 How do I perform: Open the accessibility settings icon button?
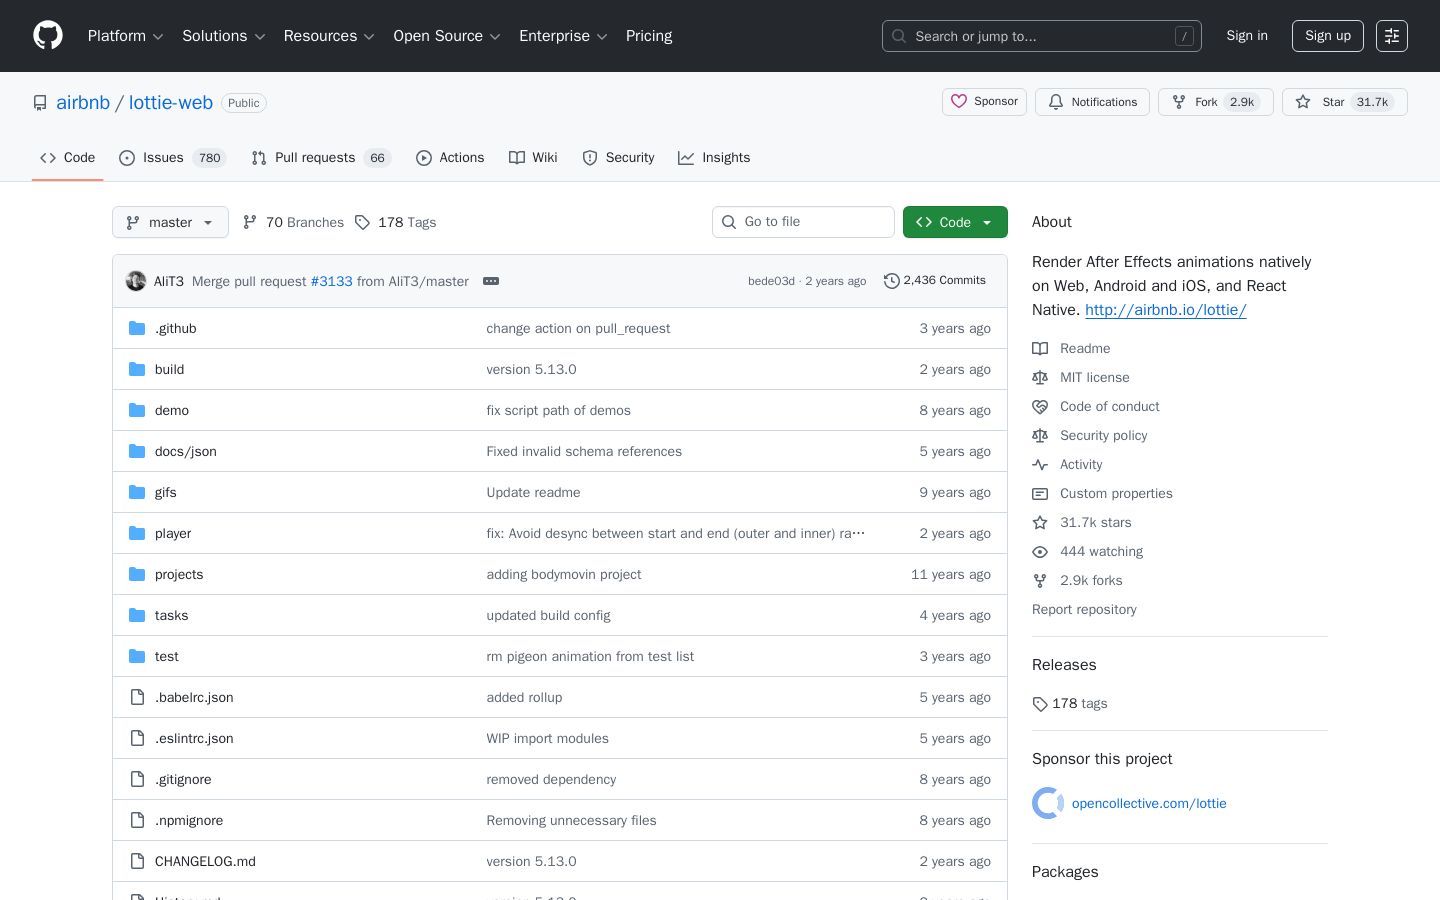[x=1392, y=36]
